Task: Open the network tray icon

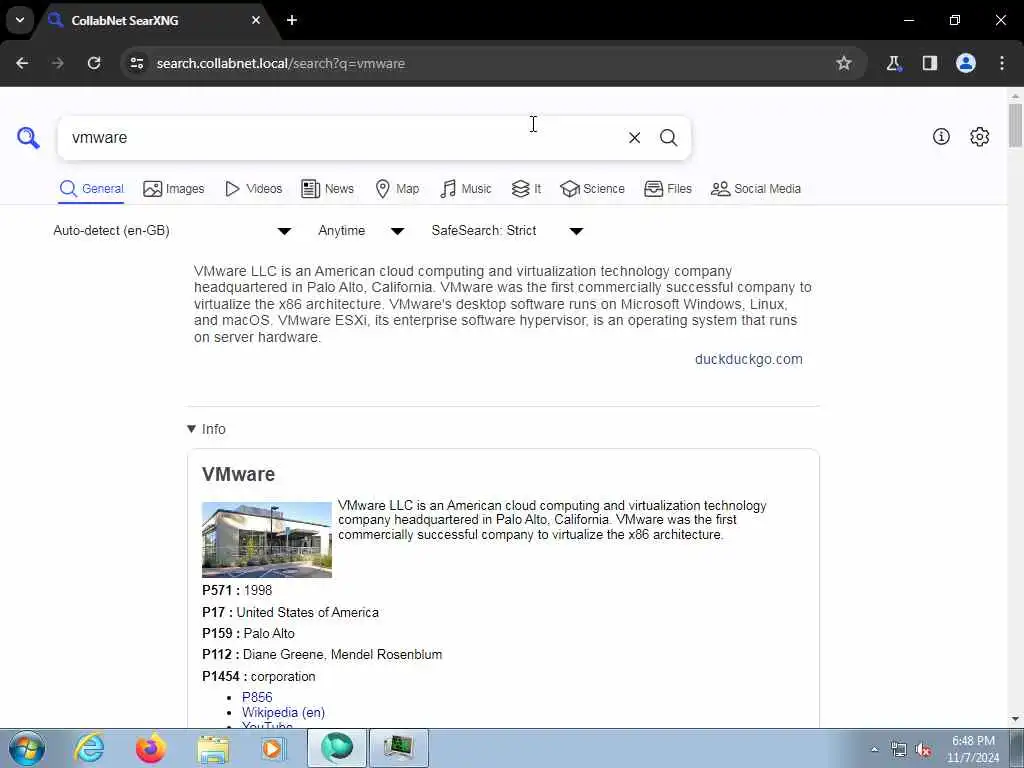Action: 899,750
